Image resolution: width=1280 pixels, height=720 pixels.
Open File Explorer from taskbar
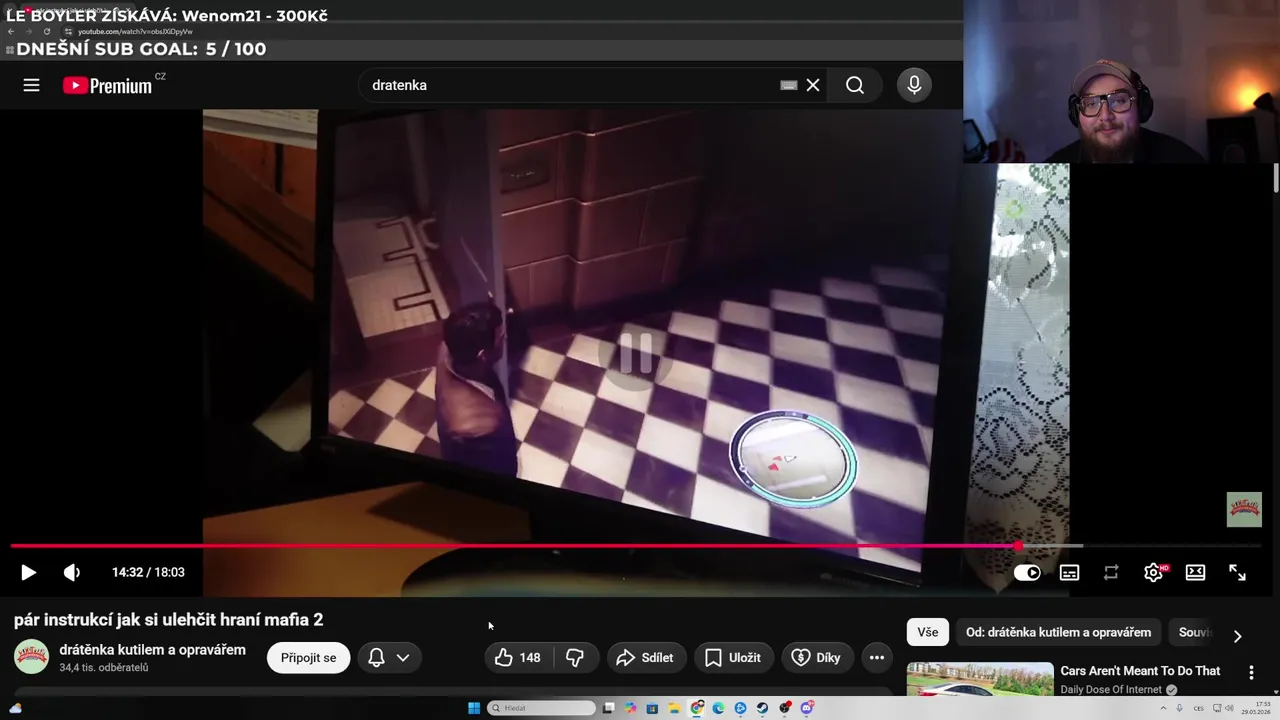click(675, 708)
